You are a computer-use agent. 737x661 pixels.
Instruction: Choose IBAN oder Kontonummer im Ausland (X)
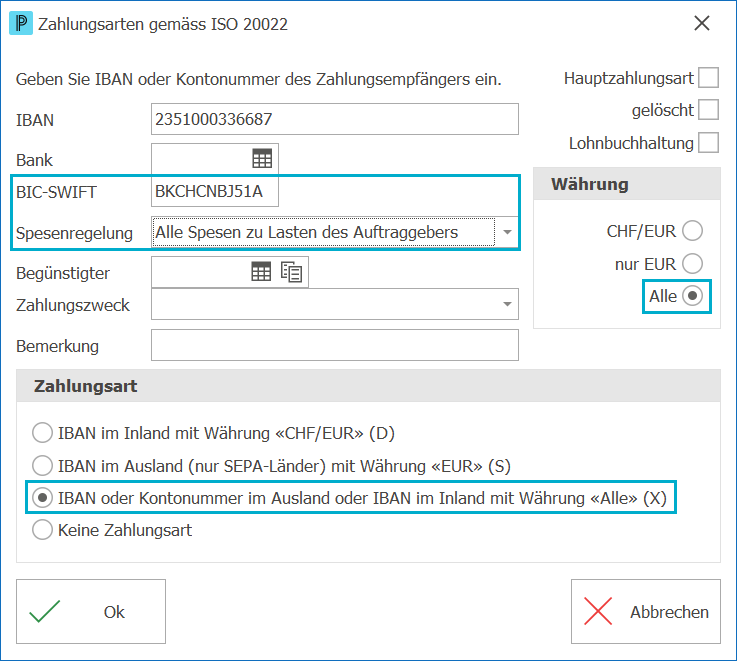[42, 497]
